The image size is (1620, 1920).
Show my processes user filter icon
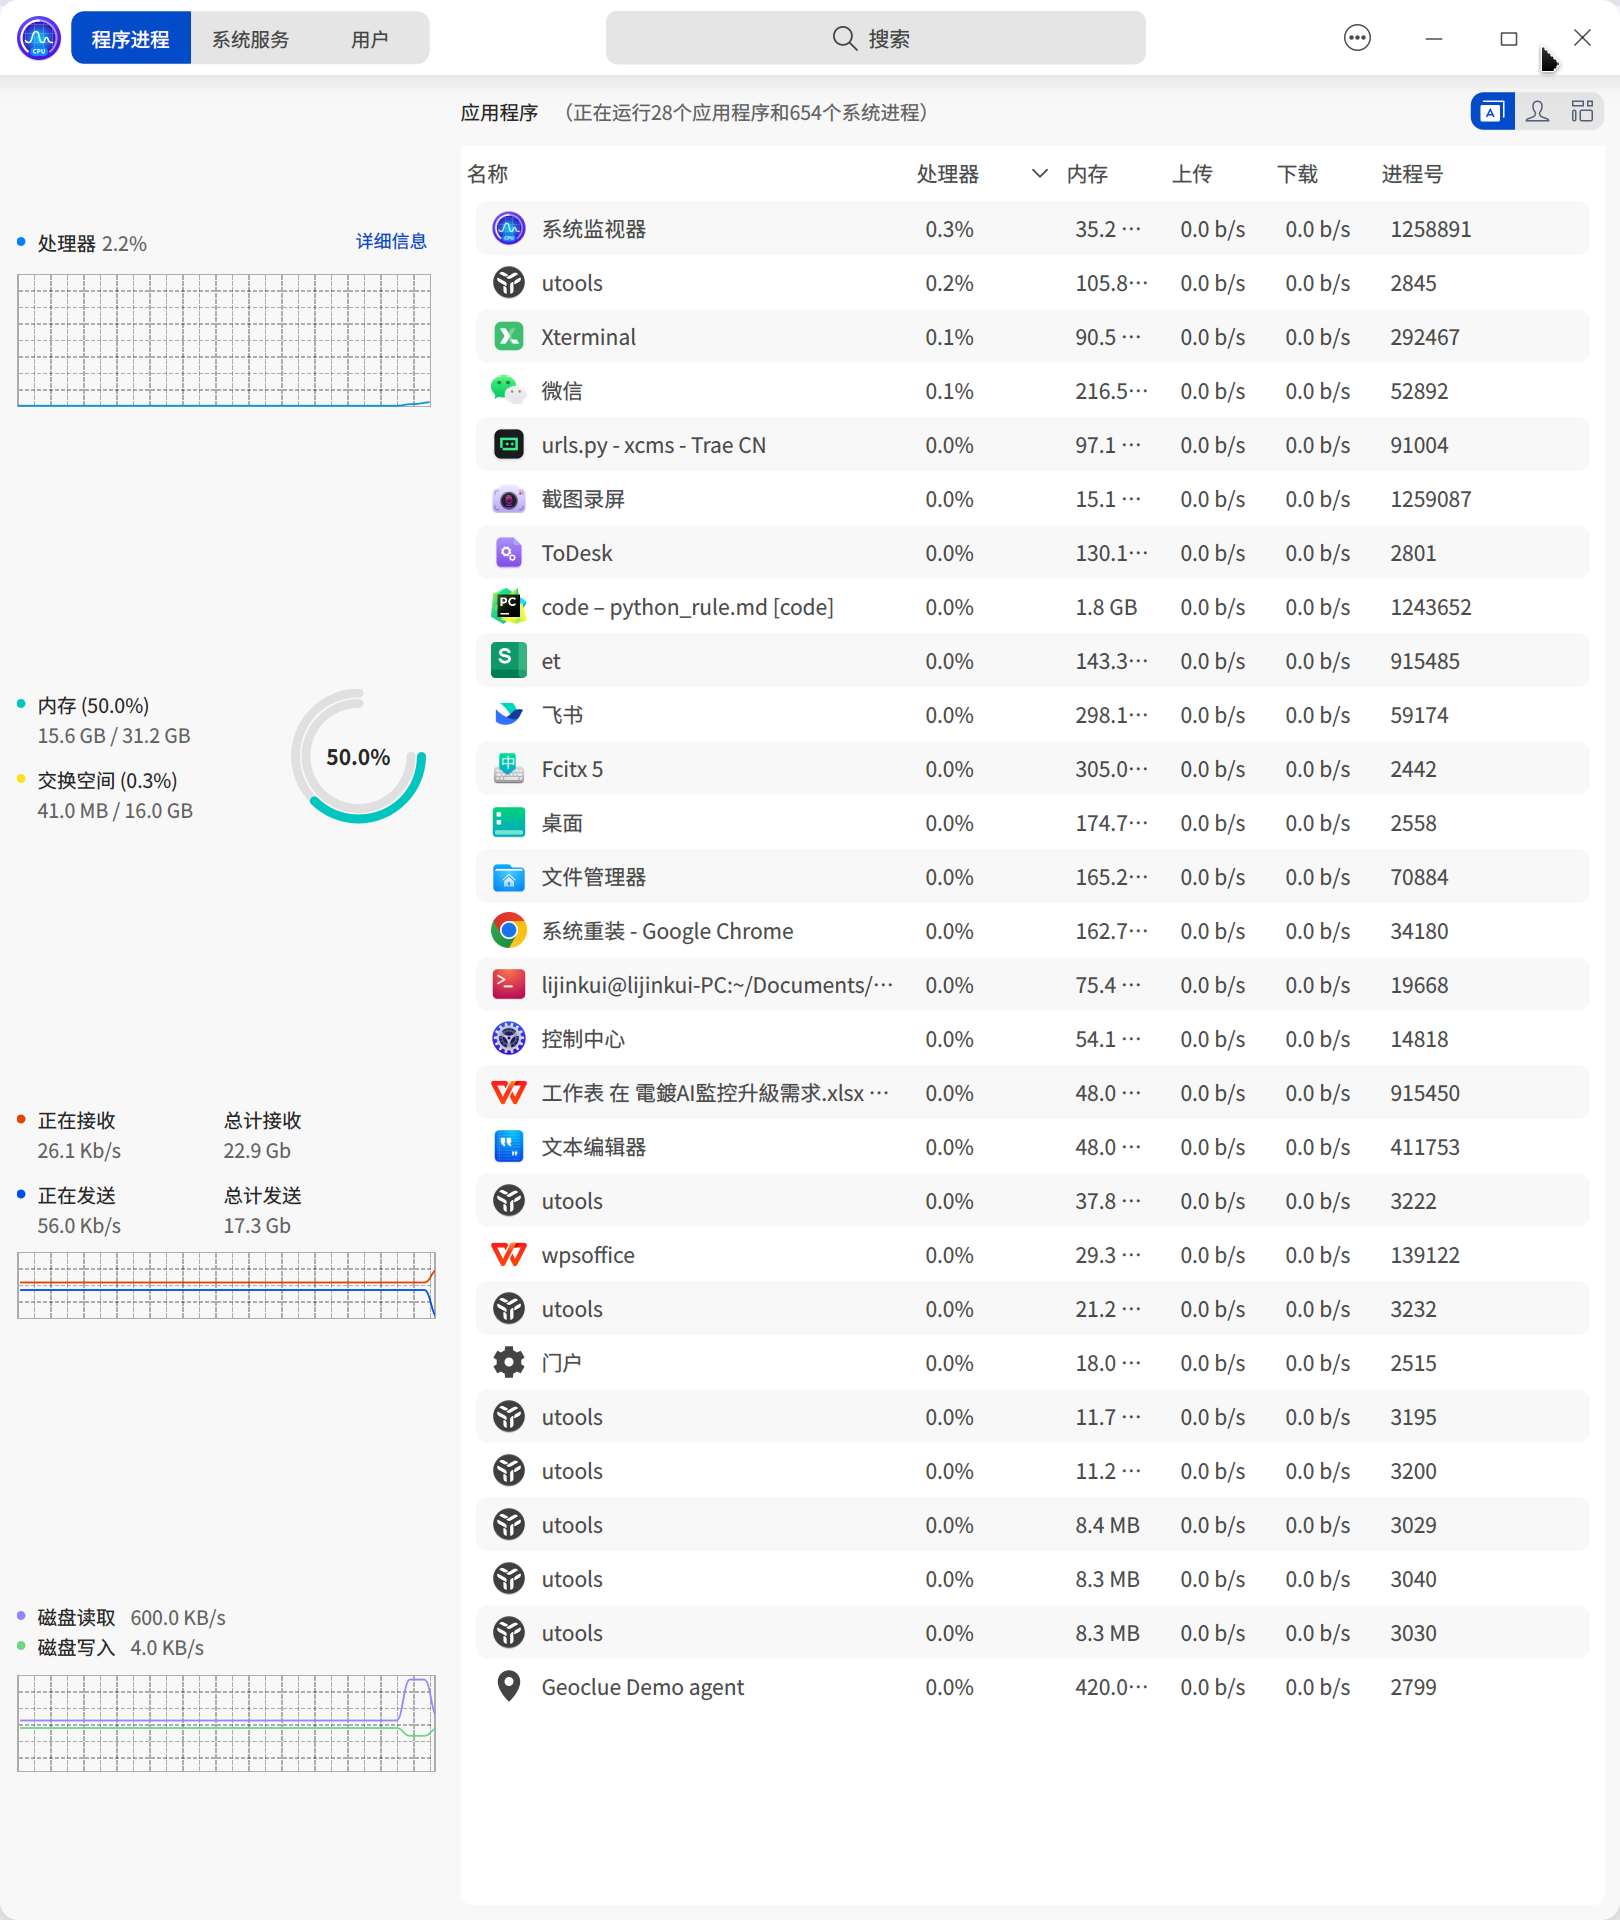point(1538,111)
